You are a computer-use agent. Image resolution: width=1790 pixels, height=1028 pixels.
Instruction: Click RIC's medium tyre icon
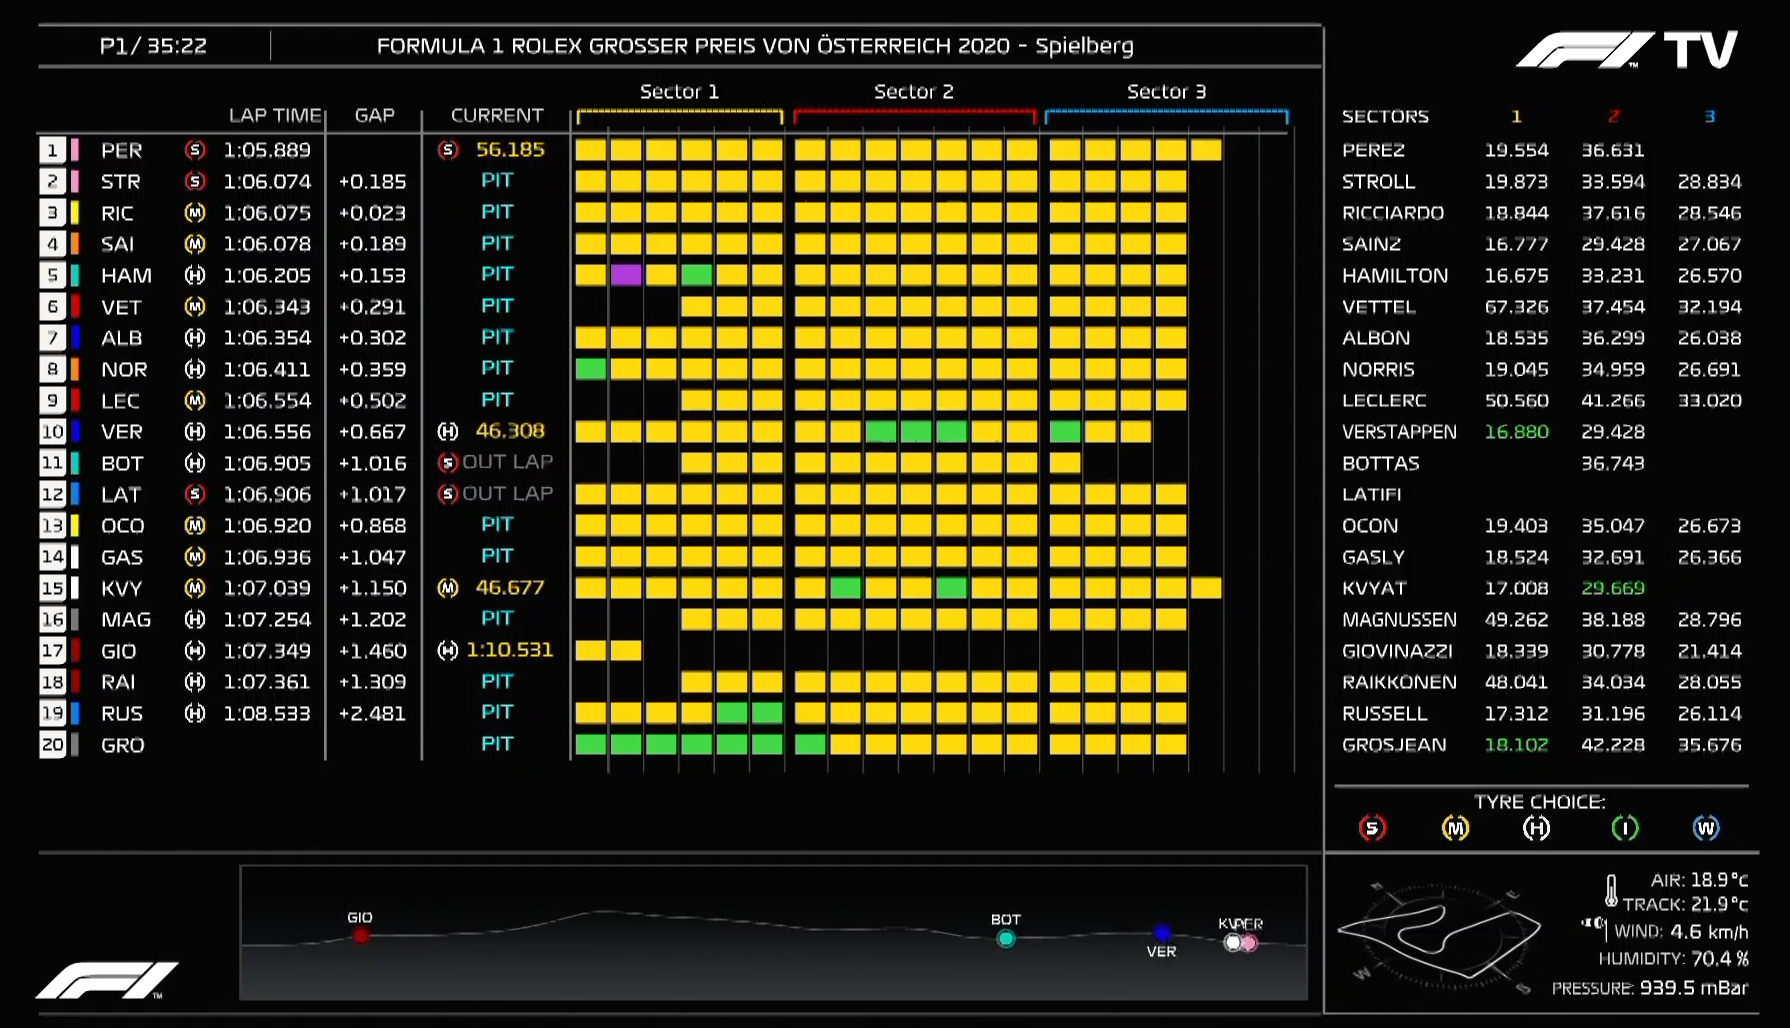click(x=195, y=213)
